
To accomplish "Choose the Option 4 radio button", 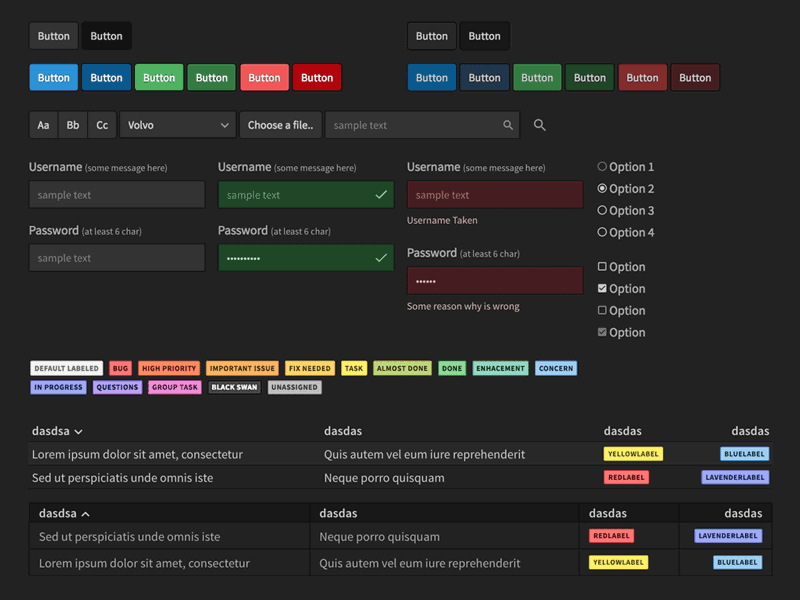I will pos(602,233).
